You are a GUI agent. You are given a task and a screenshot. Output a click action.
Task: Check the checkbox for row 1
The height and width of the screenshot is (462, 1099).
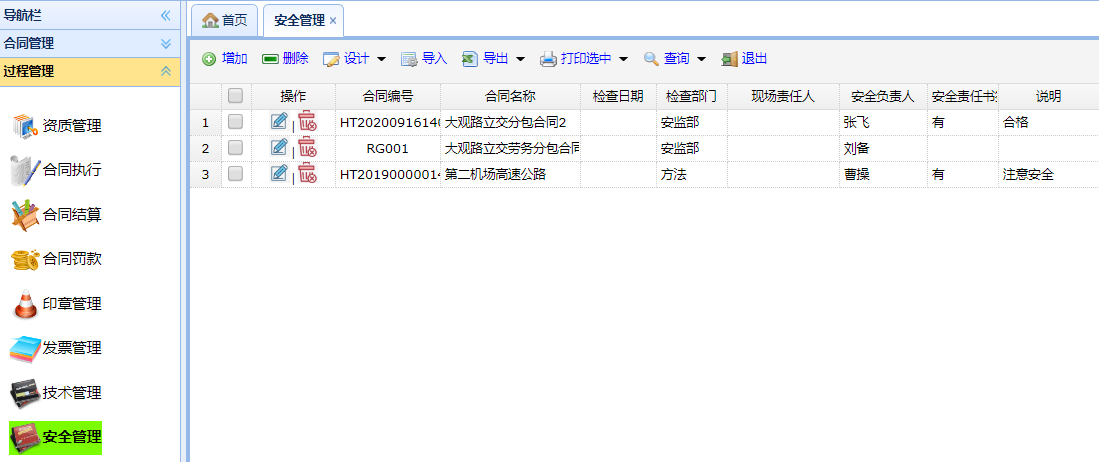coord(236,122)
